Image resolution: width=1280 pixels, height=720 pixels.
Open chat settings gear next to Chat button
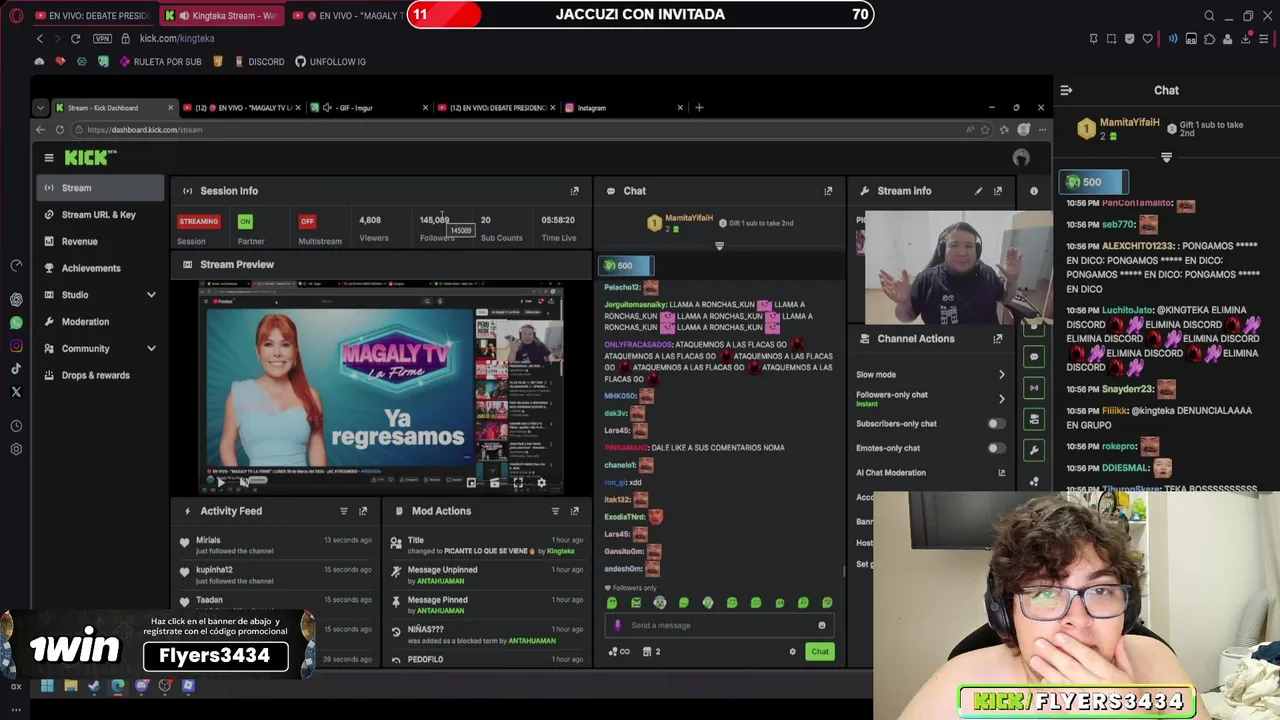[x=792, y=652]
